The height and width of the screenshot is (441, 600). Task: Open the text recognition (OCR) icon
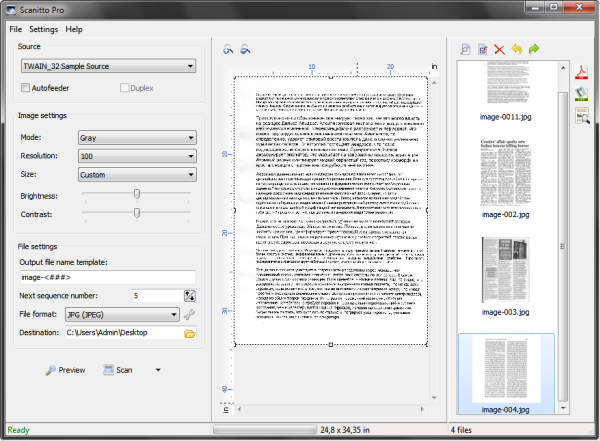click(581, 117)
